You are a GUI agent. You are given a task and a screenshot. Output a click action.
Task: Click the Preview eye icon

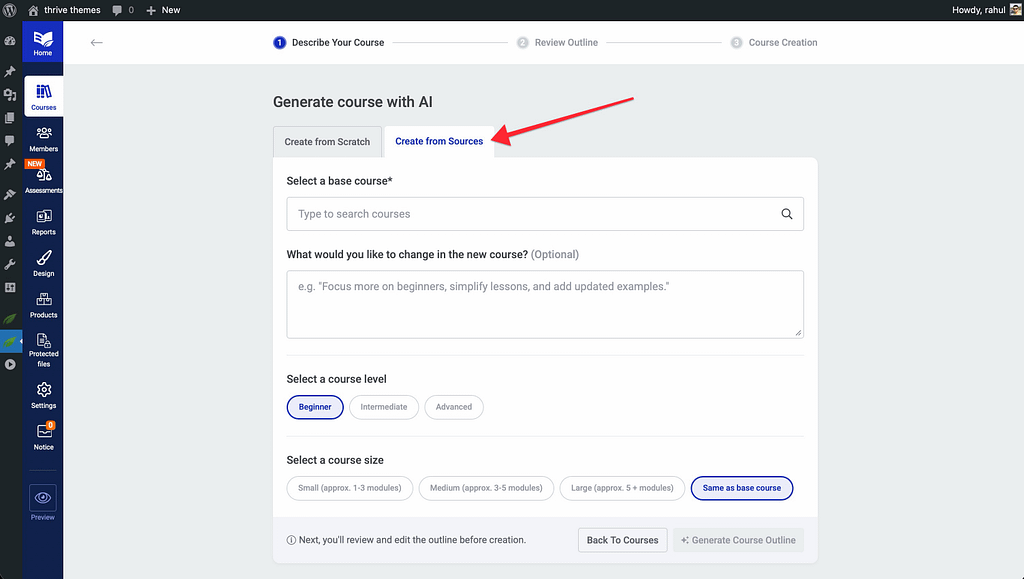point(43,497)
